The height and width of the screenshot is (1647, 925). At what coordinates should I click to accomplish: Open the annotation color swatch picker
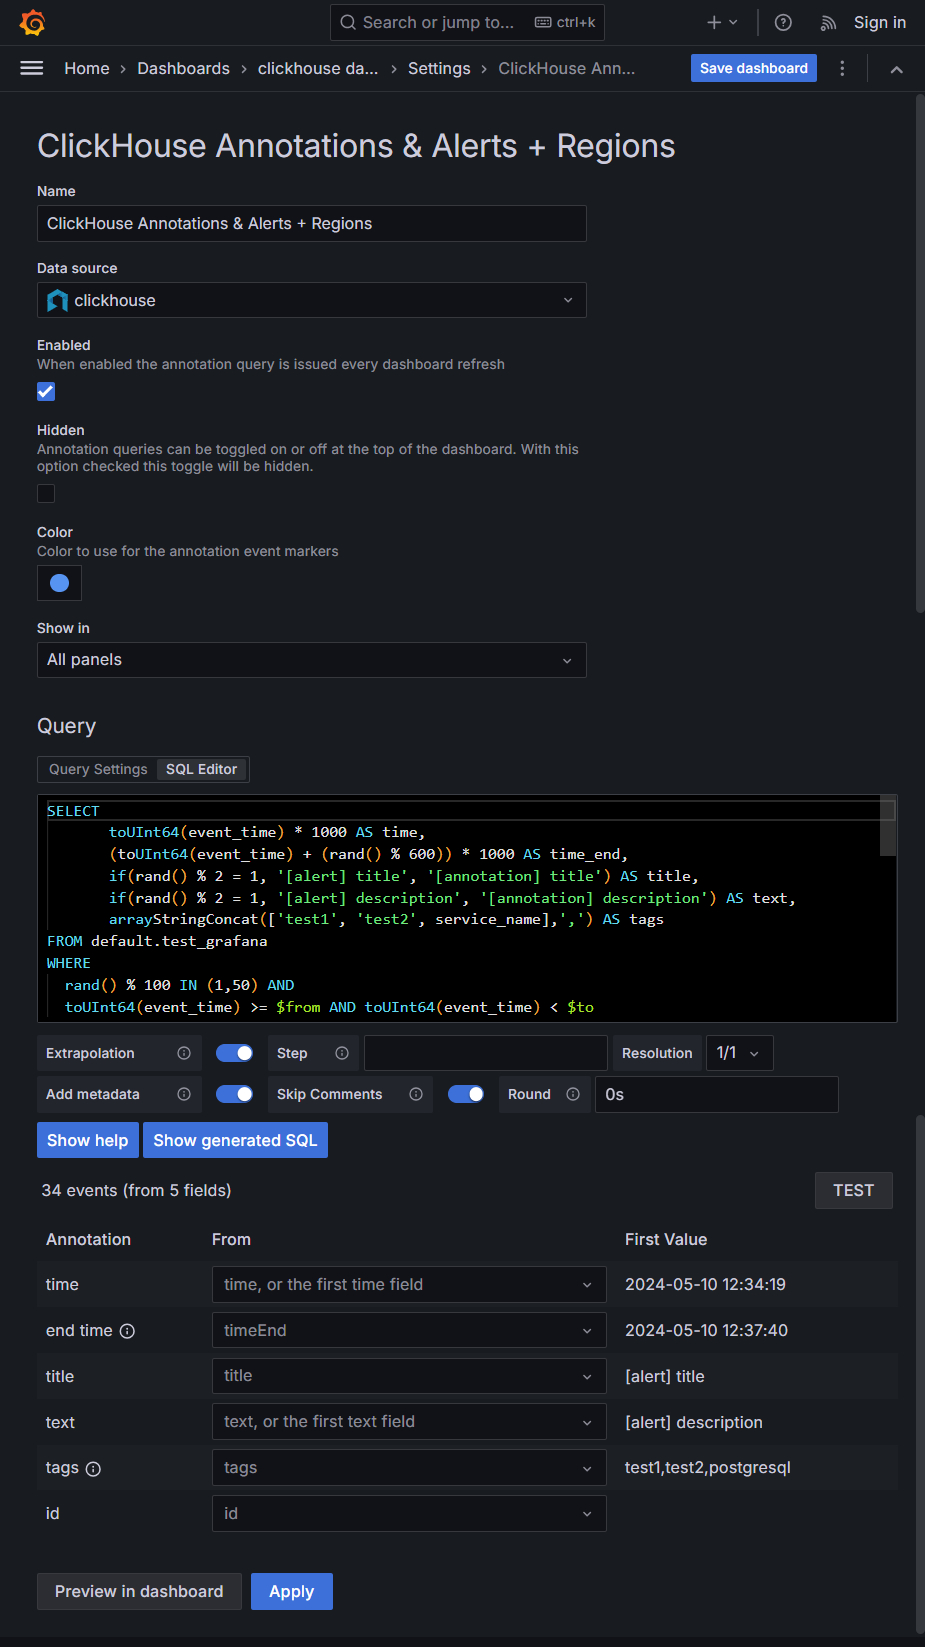59,583
